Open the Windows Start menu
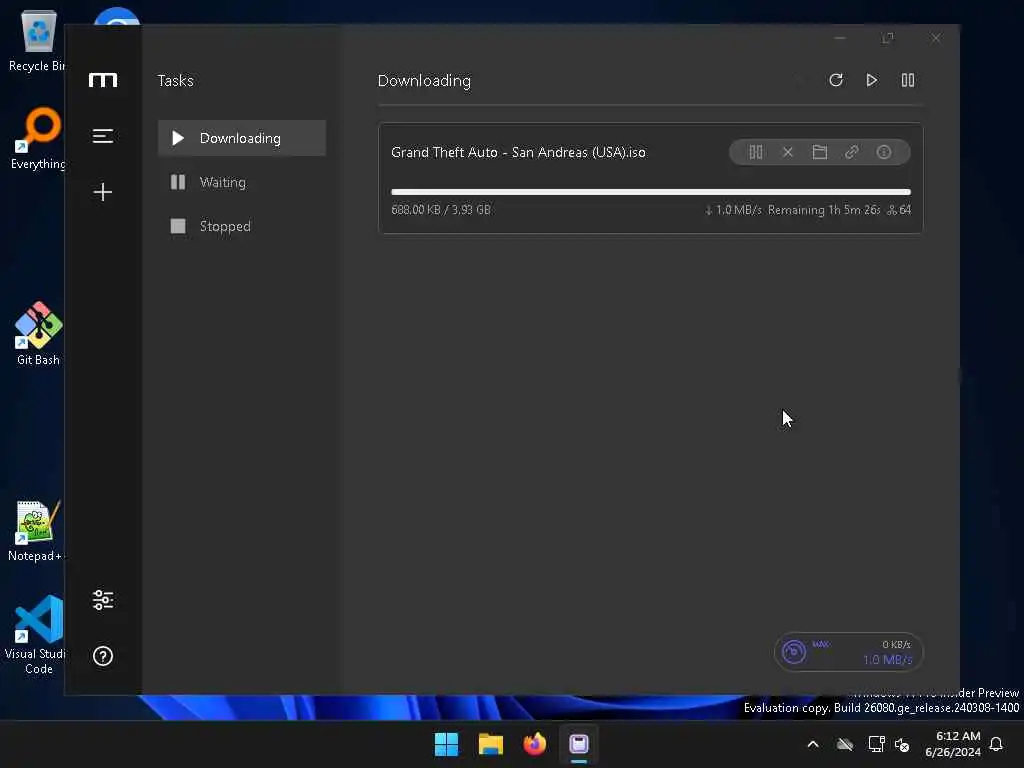Screen dimensions: 1024x768 click(x=447, y=744)
